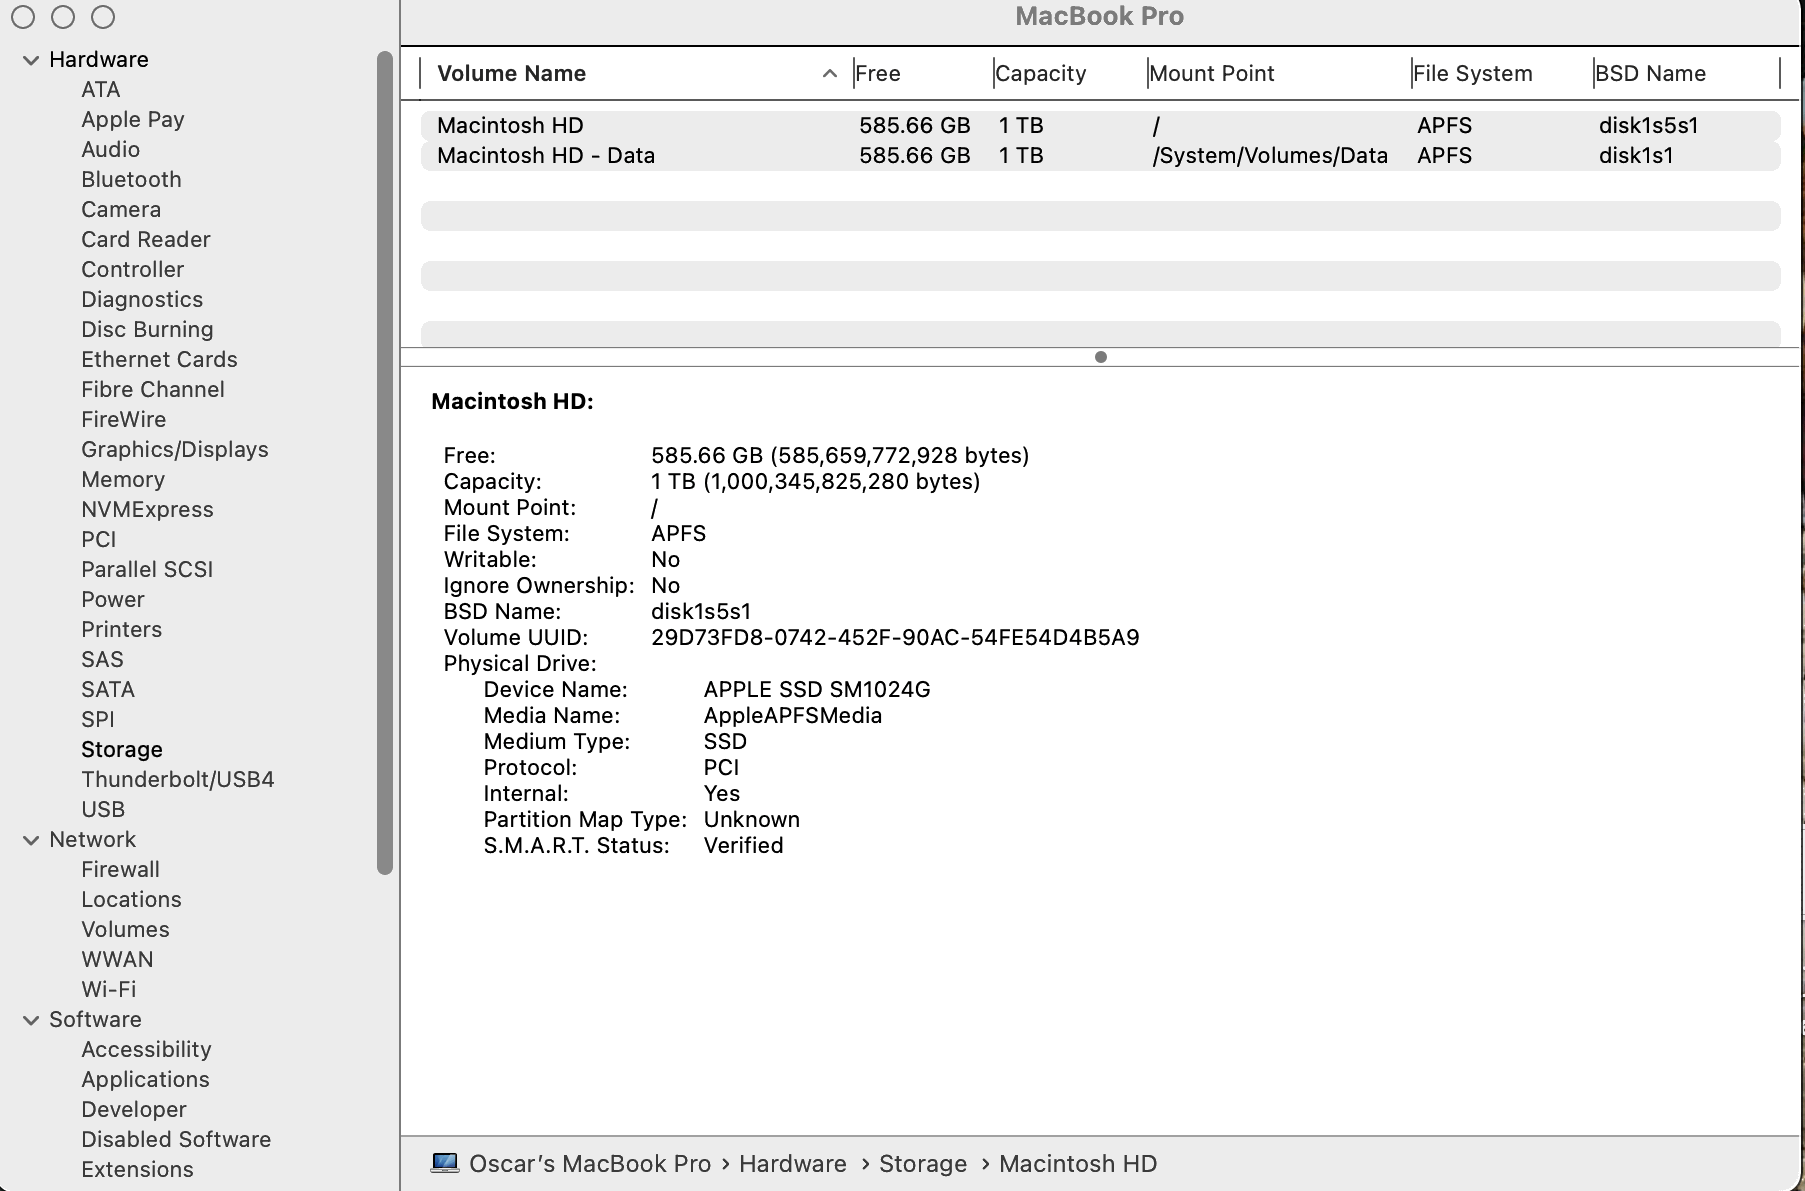The image size is (1805, 1191).
Task: Open the Memory hardware section
Action: [122, 480]
